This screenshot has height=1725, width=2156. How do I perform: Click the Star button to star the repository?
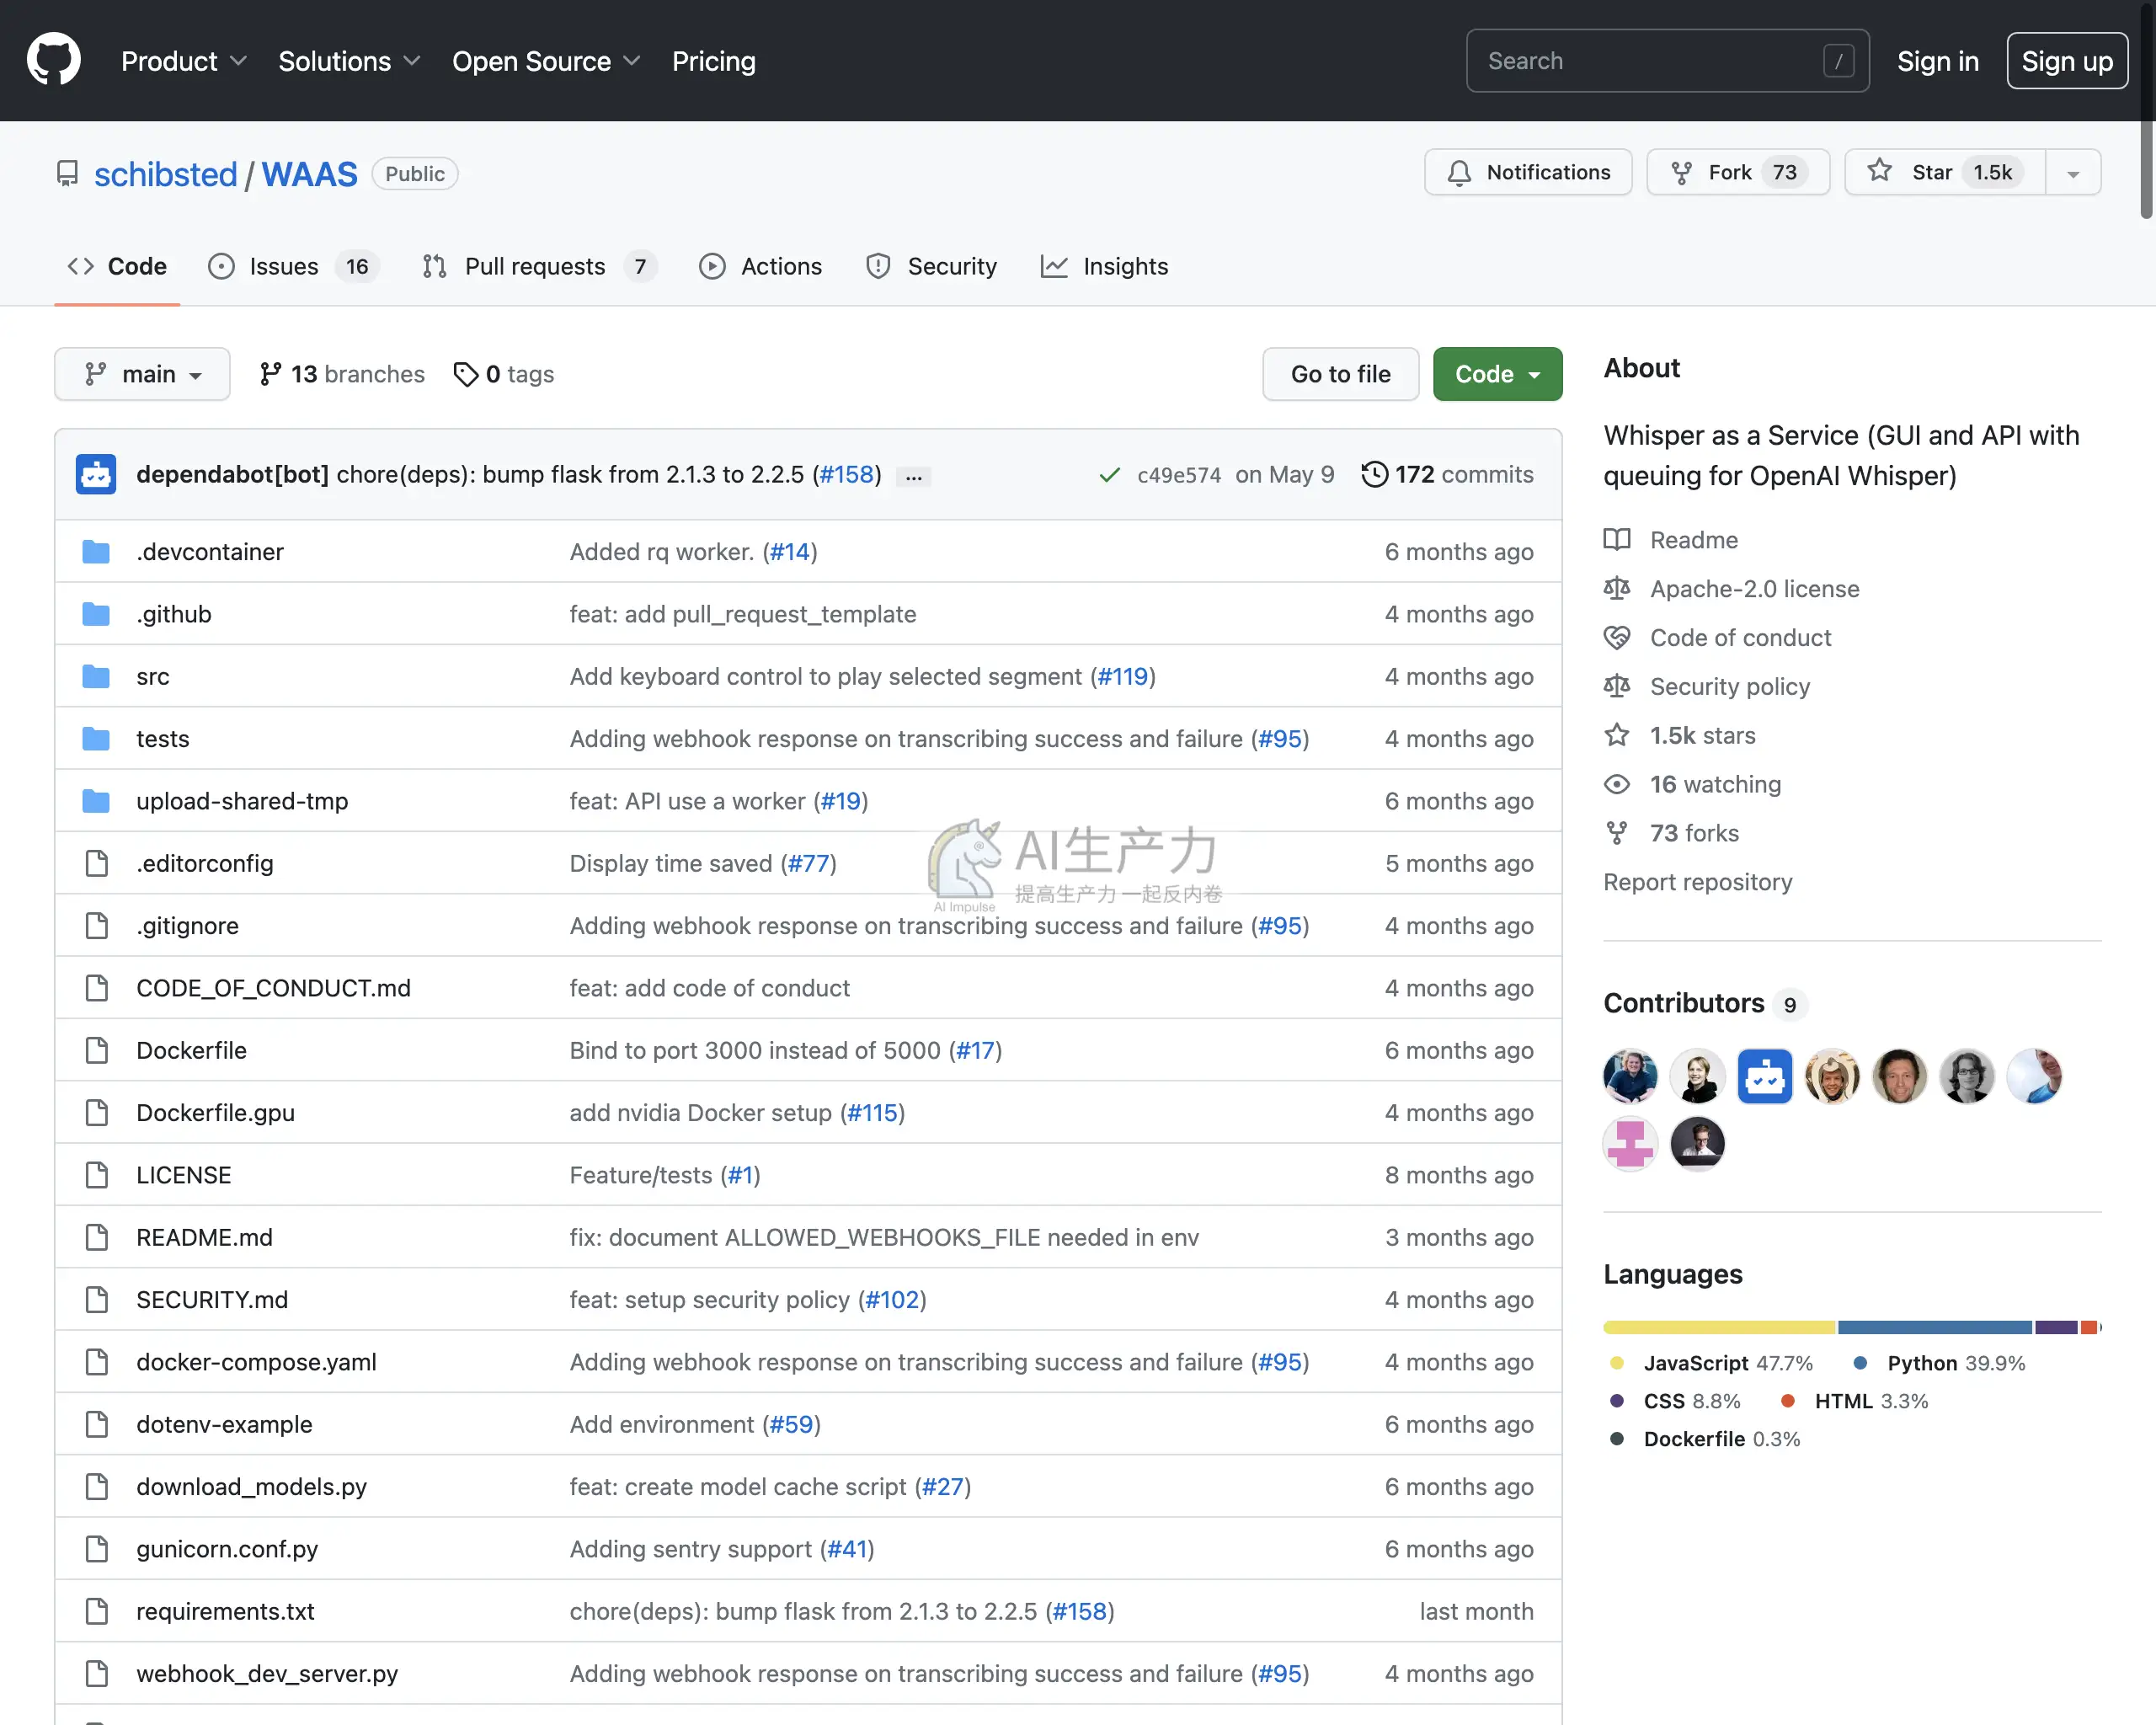coord(1945,172)
